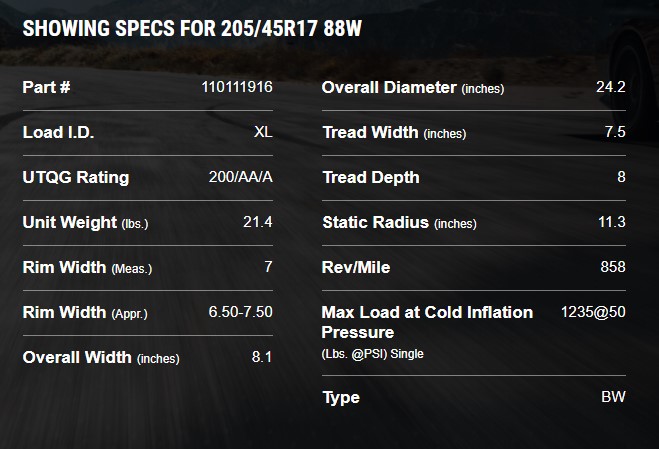
Task: Click the Static Radius label
Action: tap(399, 223)
